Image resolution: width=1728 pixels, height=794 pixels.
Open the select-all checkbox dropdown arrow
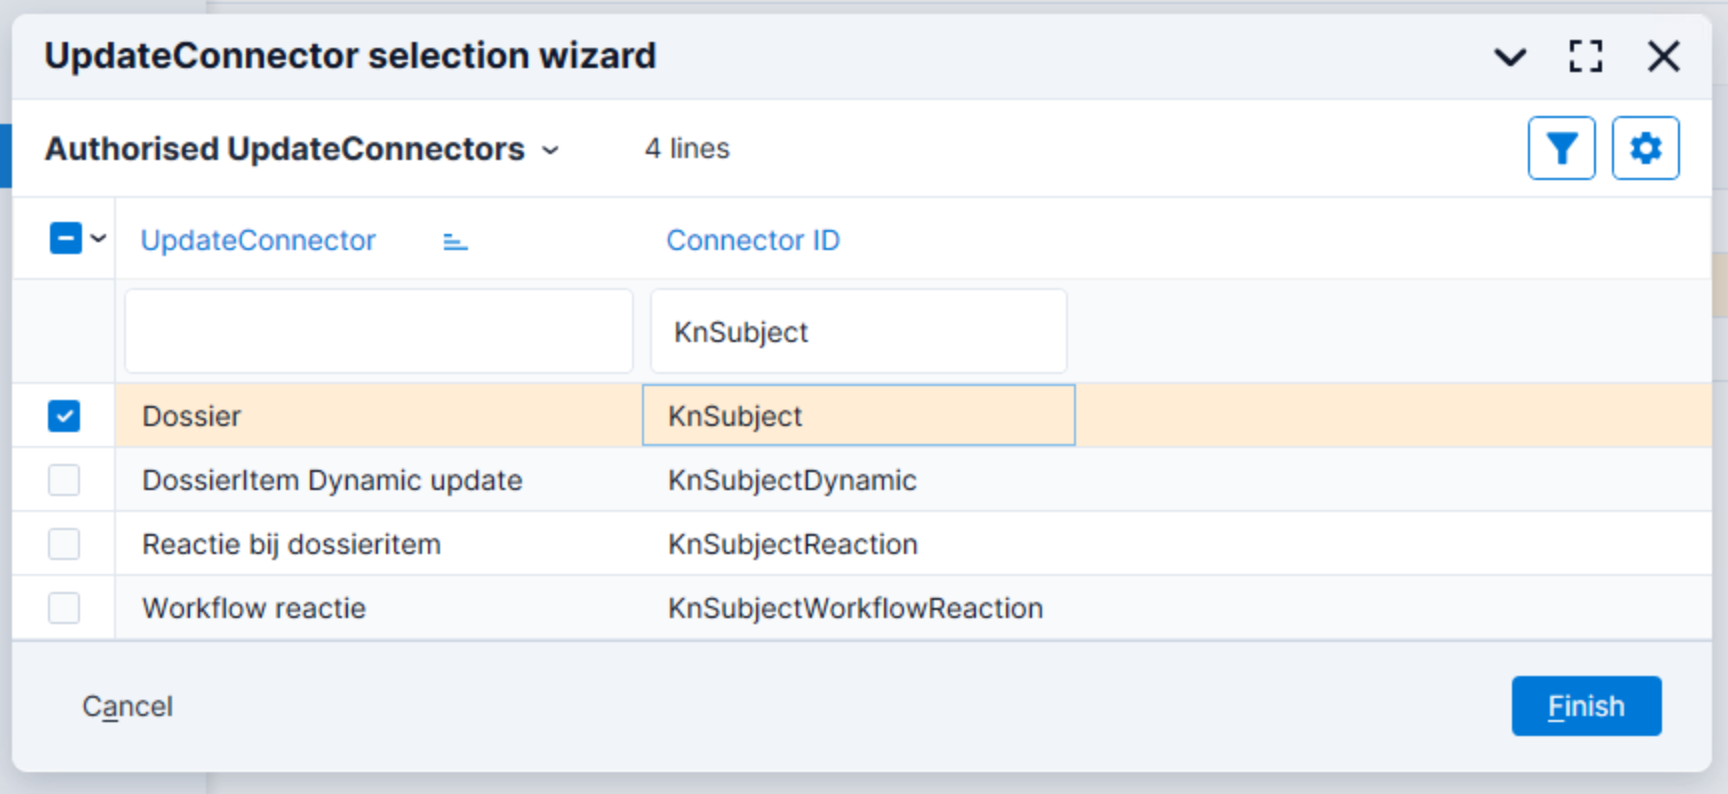coord(98,239)
